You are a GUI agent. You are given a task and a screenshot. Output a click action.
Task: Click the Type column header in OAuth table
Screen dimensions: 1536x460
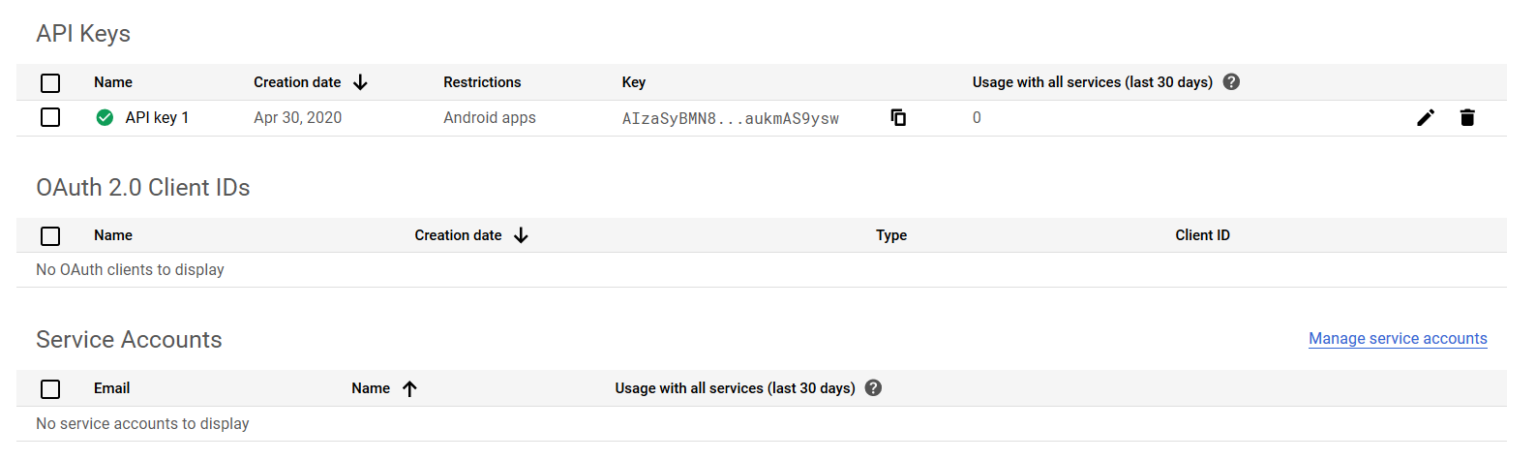click(891, 236)
